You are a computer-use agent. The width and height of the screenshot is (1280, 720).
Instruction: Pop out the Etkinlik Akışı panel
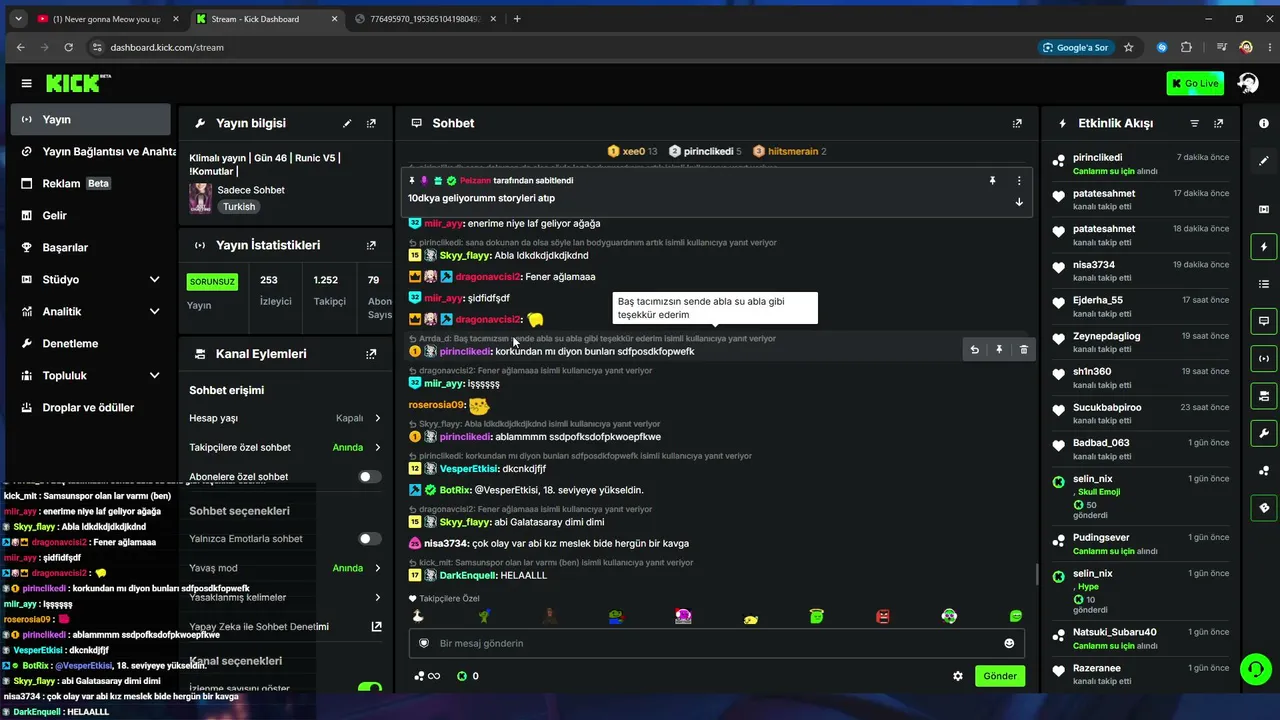coord(1218,123)
